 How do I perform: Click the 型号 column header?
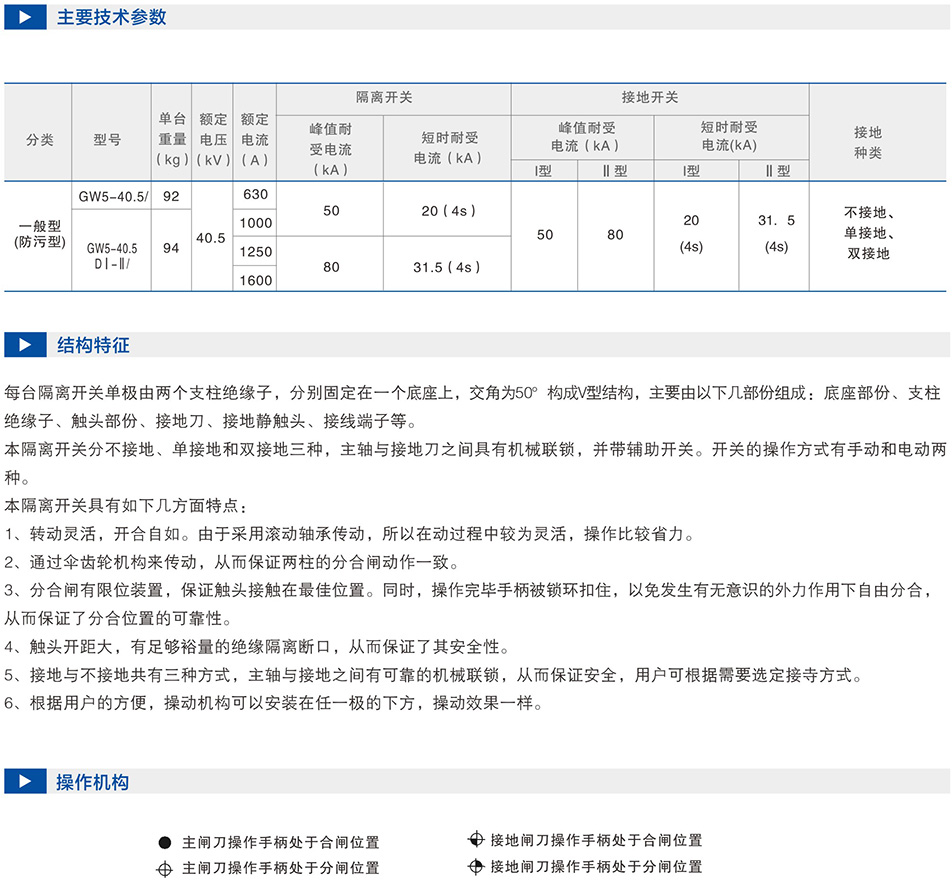coord(108,140)
